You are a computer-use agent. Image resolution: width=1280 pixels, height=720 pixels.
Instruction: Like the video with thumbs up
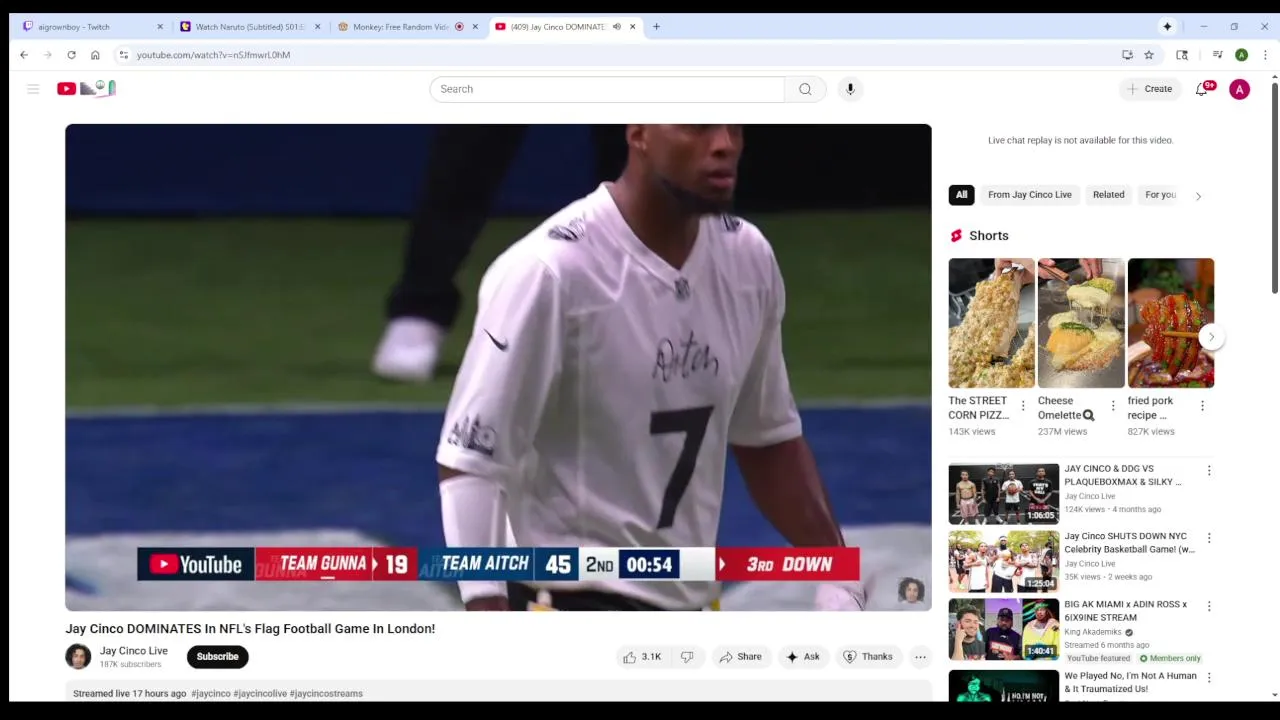point(642,657)
